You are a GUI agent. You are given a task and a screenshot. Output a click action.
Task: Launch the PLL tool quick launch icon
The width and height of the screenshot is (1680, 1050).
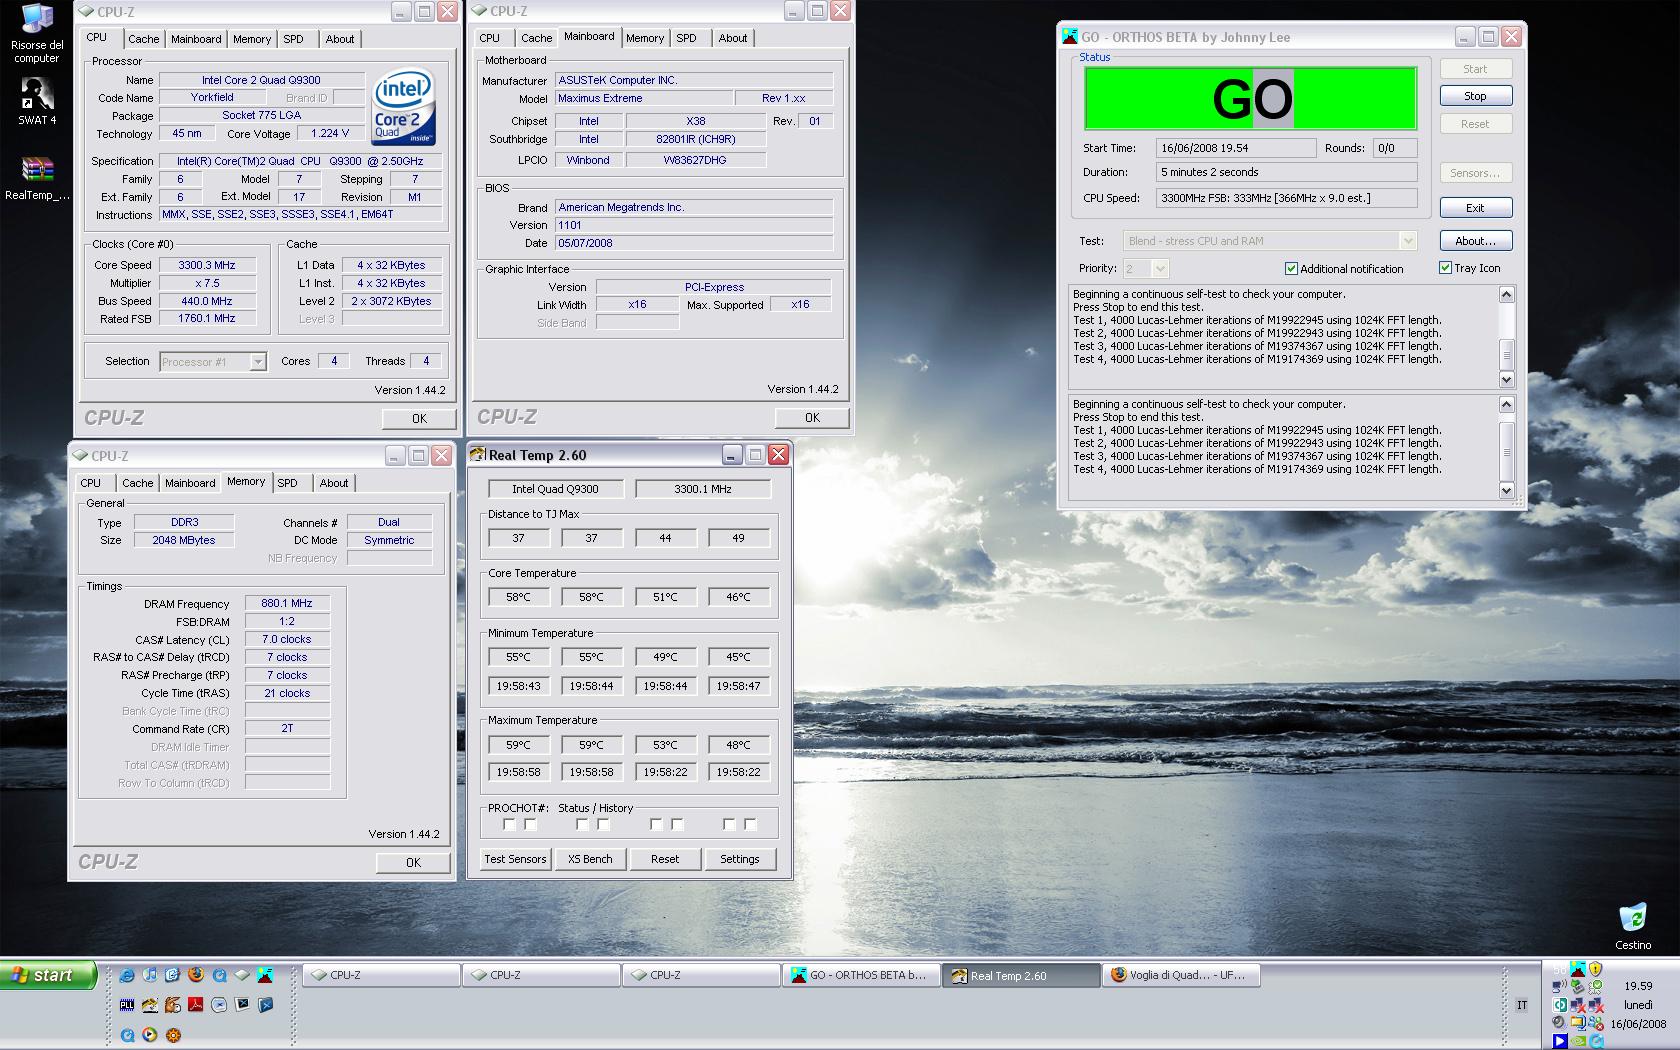pyautogui.click(x=127, y=1005)
